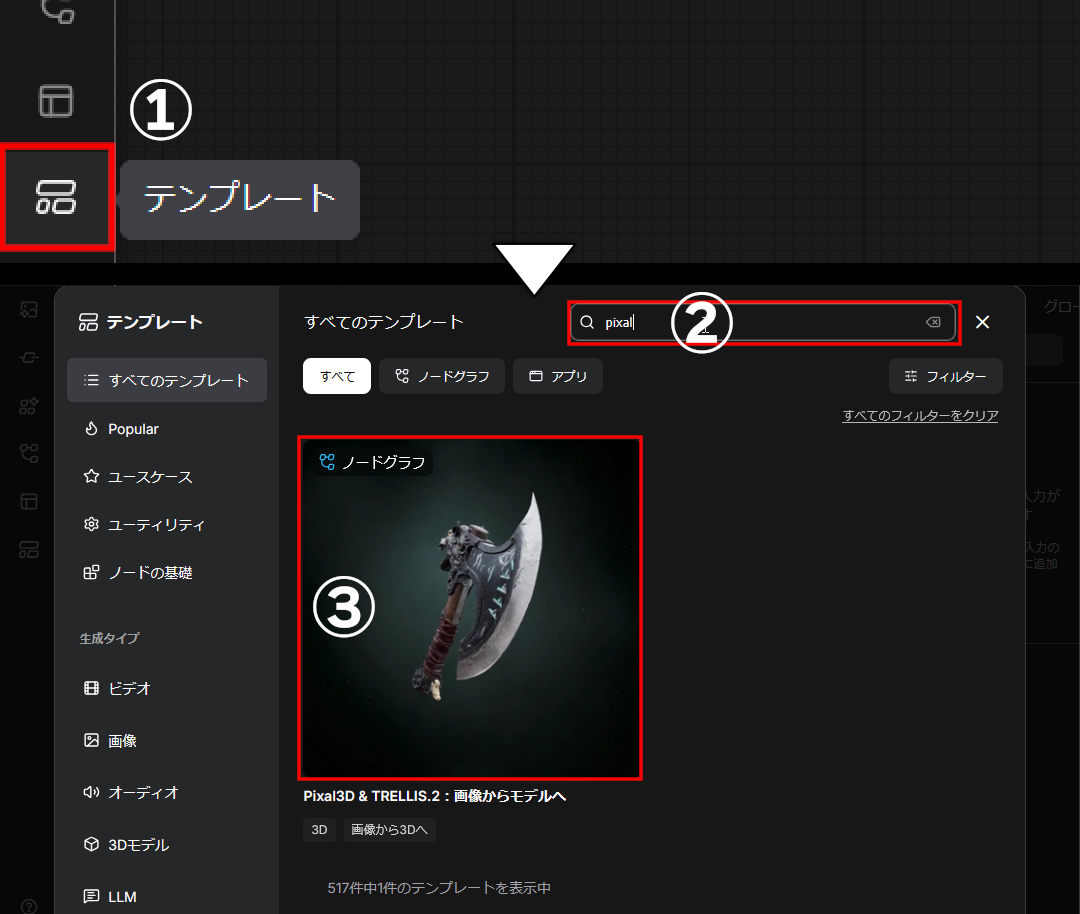Filter by ビデオ generation type
This screenshot has width=1080, height=914.
pyautogui.click(x=167, y=688)
